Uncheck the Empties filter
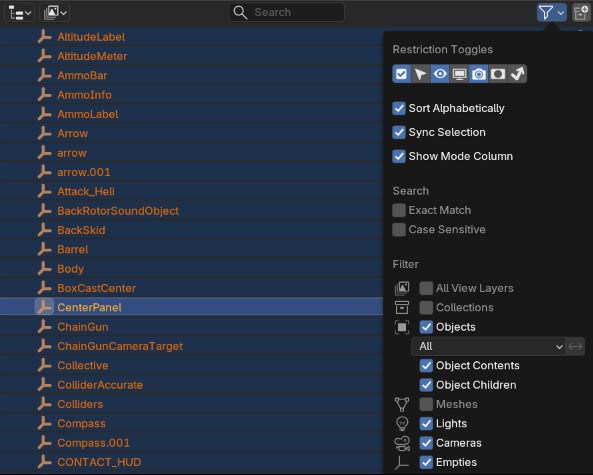Viewport: 593px width, 475px height. pos(426,462)
